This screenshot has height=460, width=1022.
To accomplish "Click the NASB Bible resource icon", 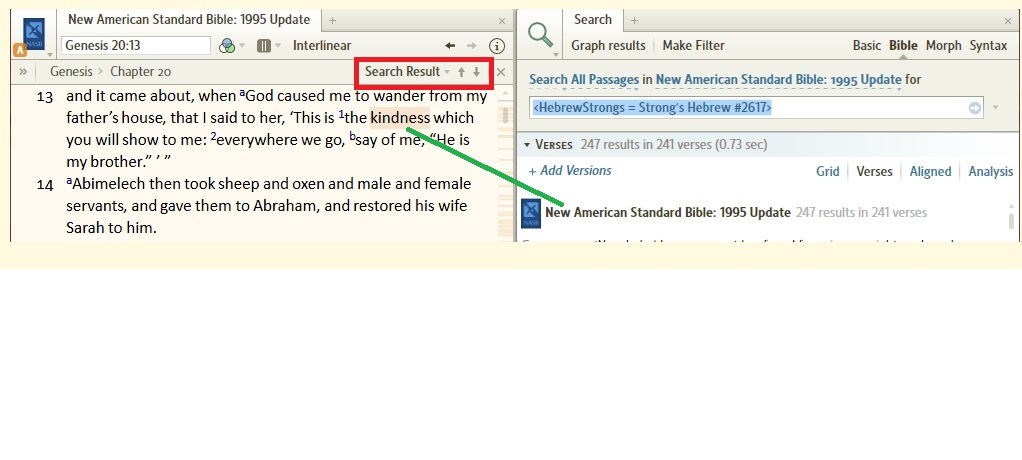I will tap(34, 35).
